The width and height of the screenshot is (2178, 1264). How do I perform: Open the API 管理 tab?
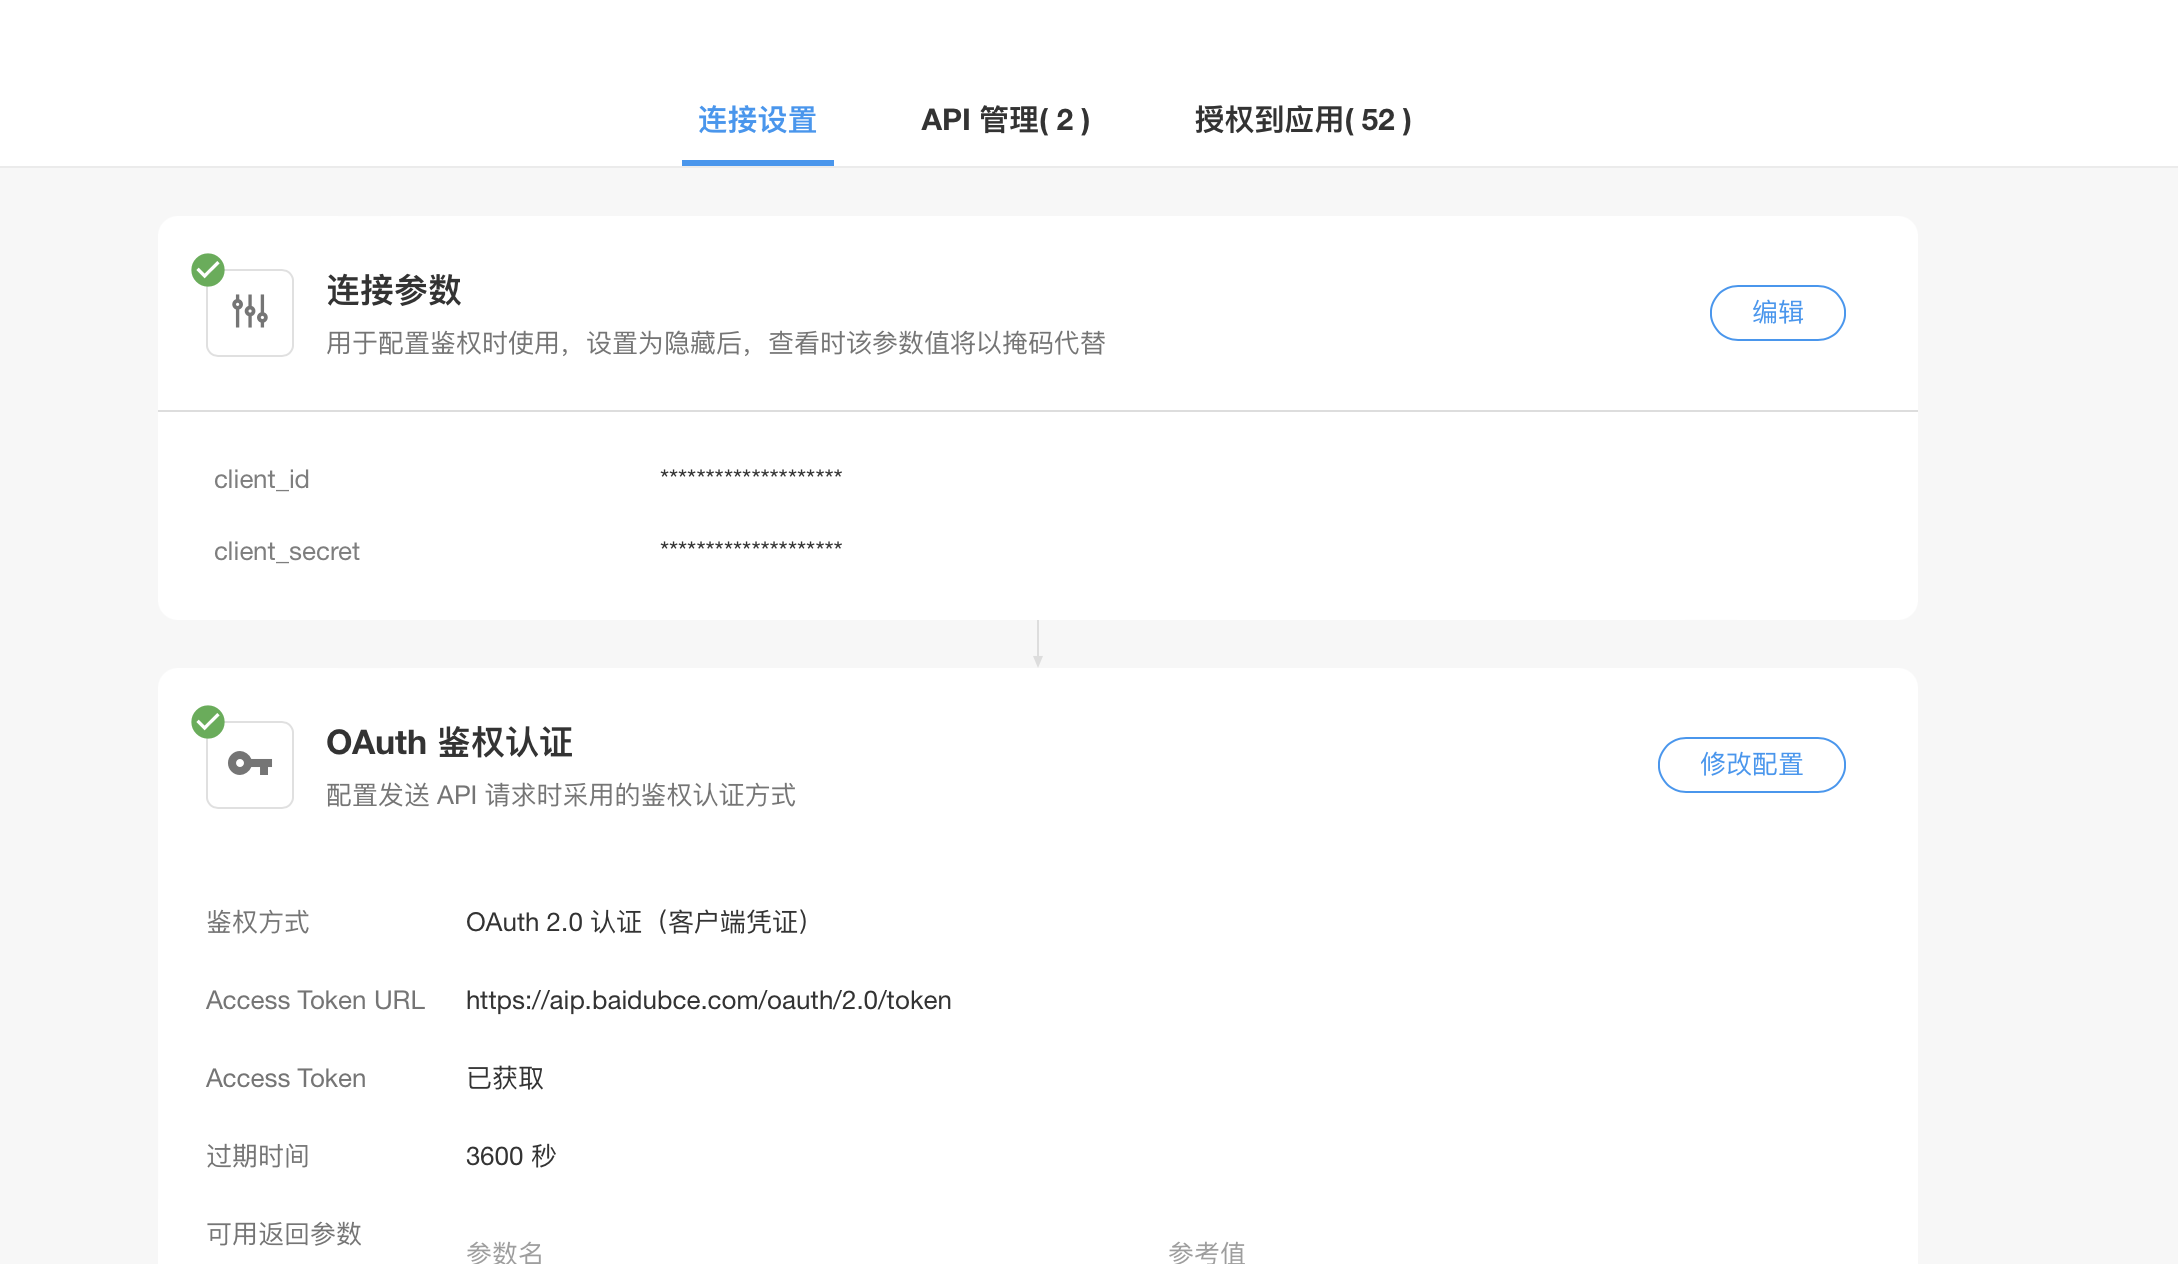(1005, 120)
